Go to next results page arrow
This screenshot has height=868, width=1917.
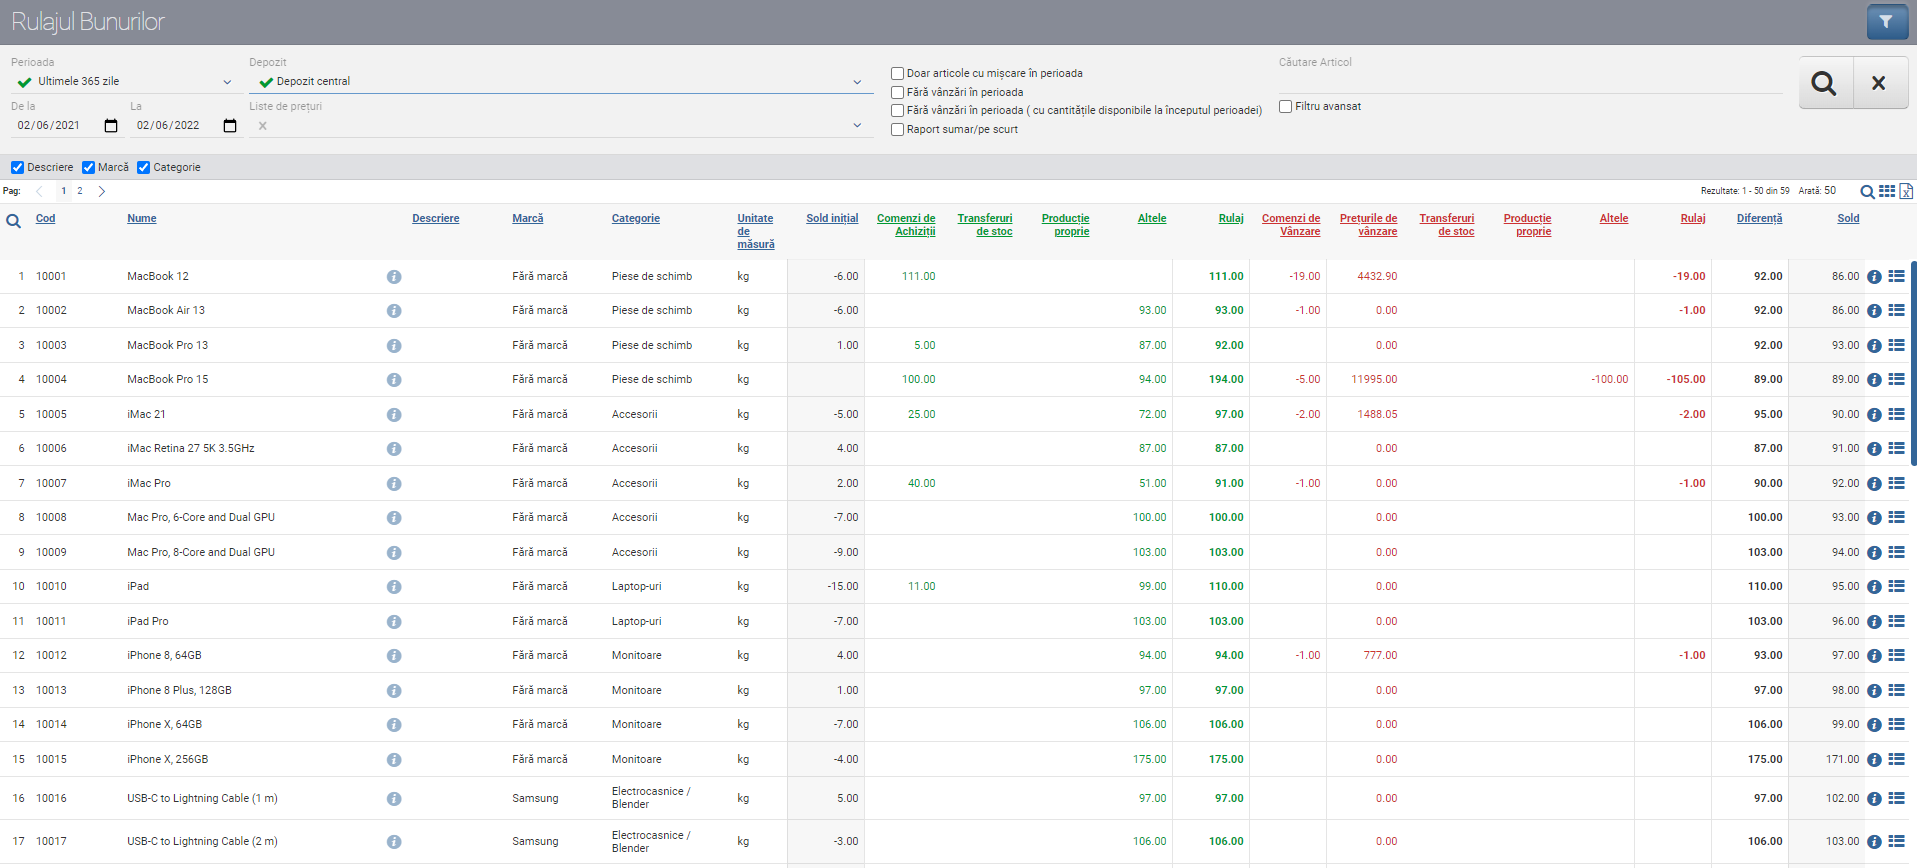point(102,191)
